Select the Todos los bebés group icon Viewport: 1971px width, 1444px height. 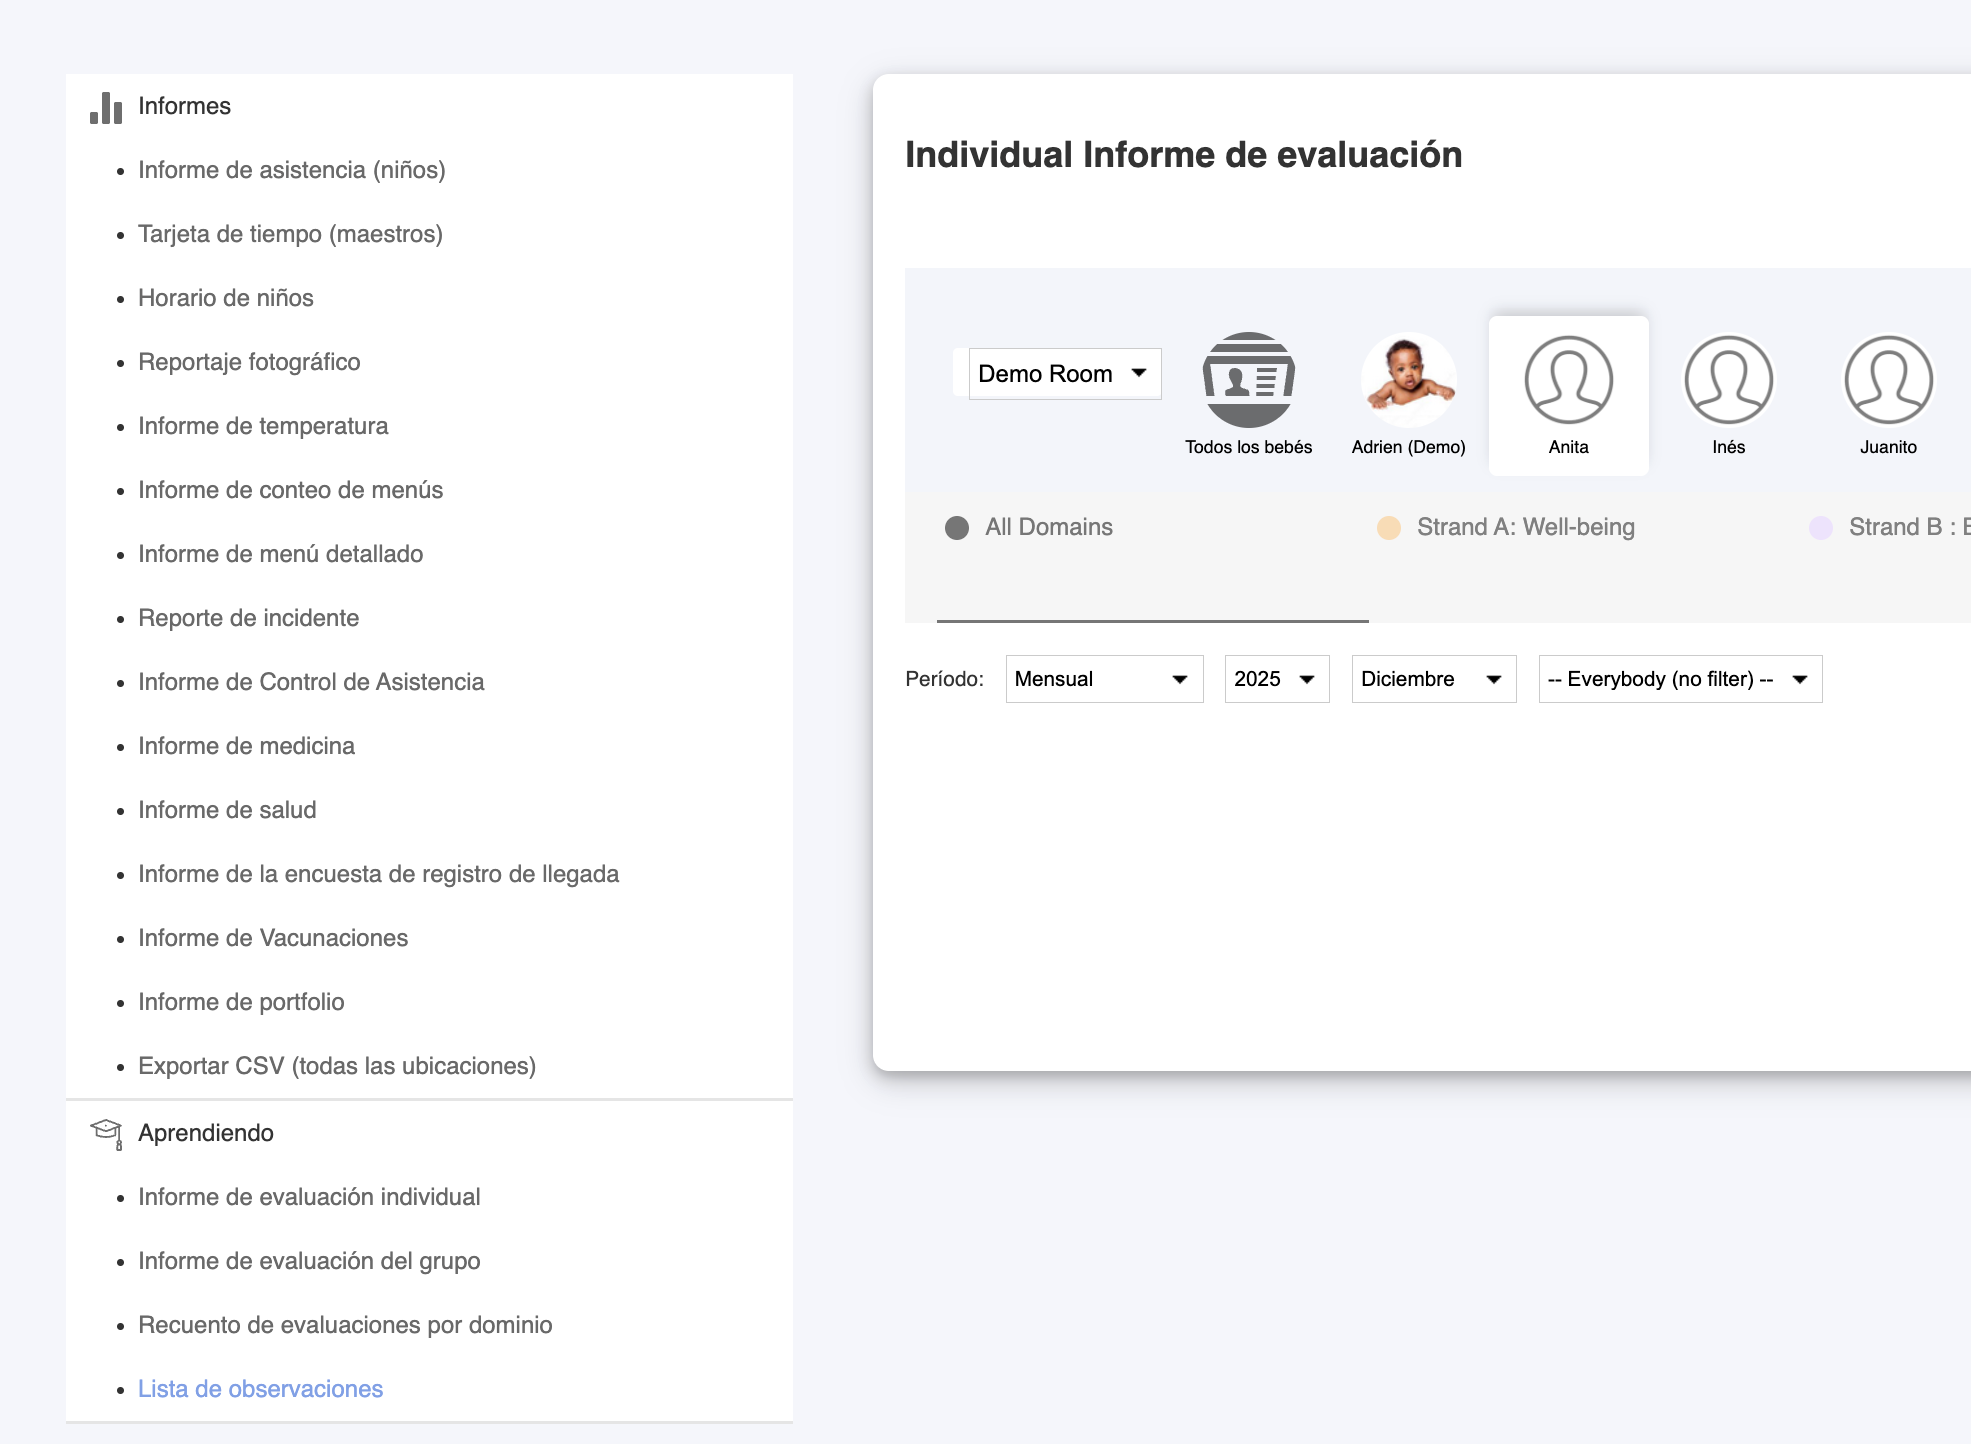(1248, 380)
